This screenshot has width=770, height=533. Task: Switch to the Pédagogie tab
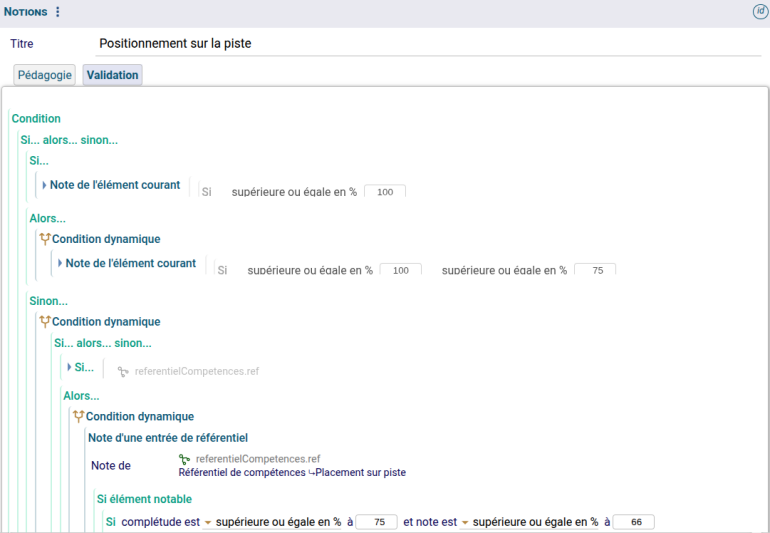click(x=45, y=75)
